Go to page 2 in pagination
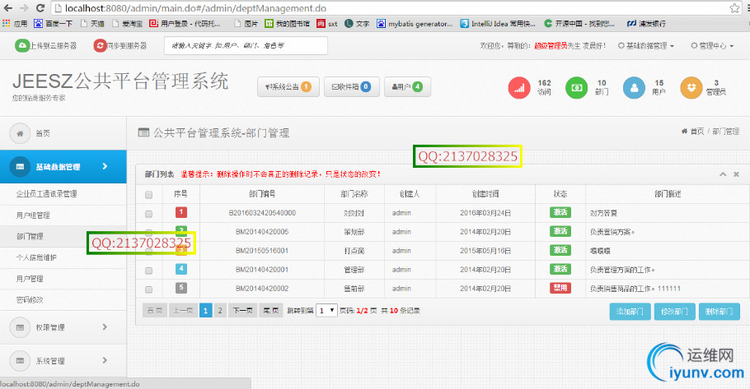Screen dimensions: 750x389 coord(220,311)
